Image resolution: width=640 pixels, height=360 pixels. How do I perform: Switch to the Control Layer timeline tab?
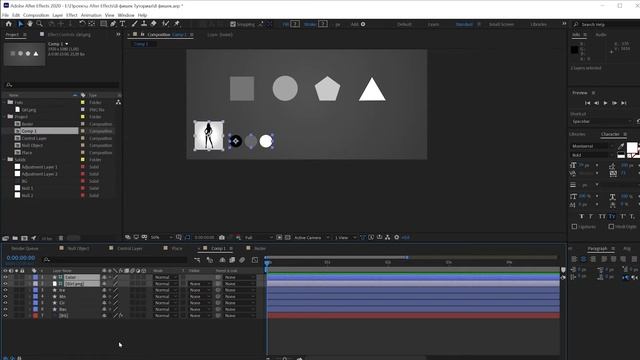(129, 248)
